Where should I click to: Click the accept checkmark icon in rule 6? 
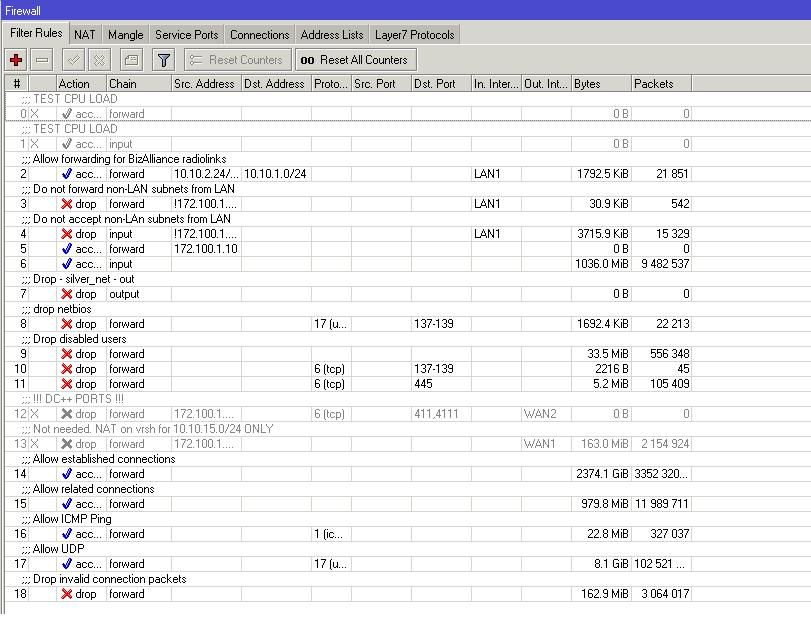67,264
